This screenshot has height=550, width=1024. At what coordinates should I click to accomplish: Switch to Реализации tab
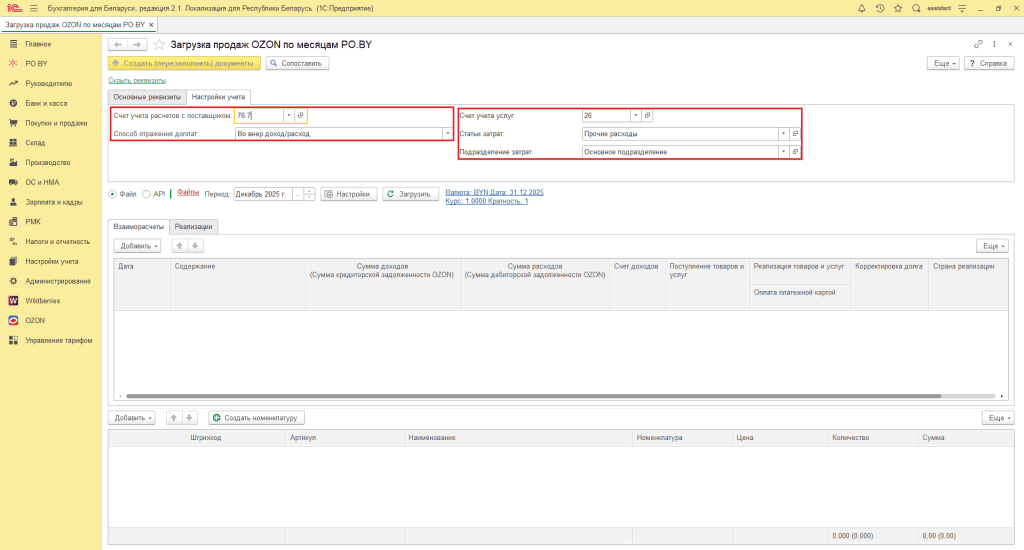pos(193,227)
